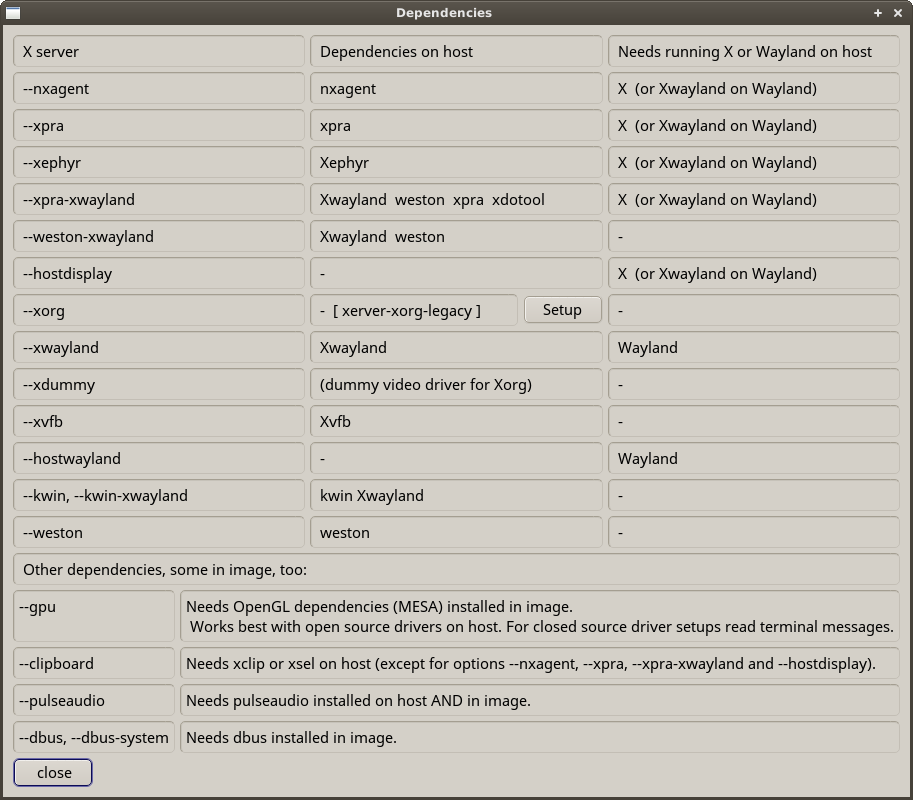This screenshot has width=913, height=800.
Task: Close window via the title bar X icon
Action: point(898,13)
